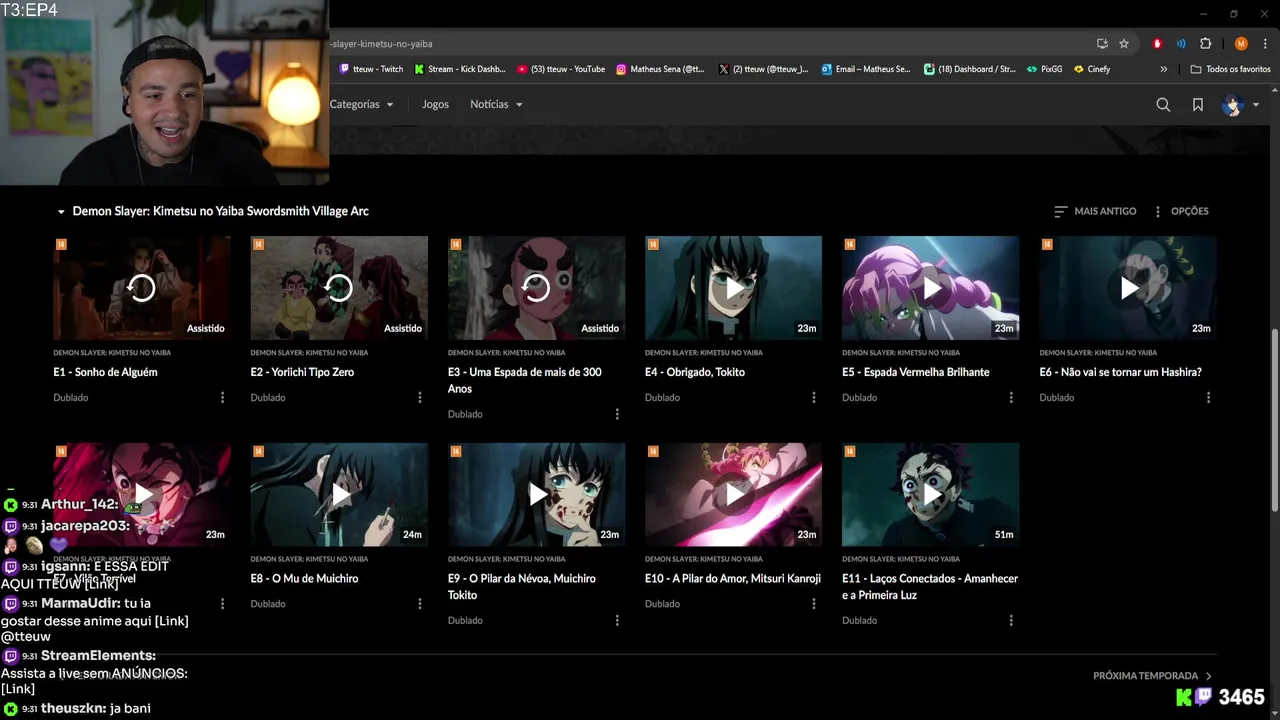Bookmark this page with star icon
This screenshot has width=1280, height=720.
click(1124, 44)
